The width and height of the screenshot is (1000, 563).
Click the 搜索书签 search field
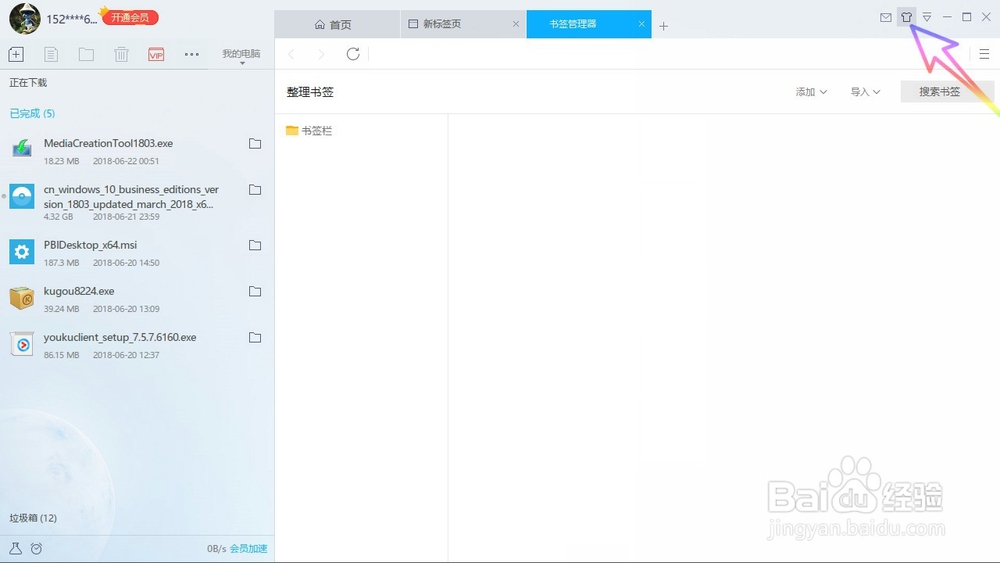pos(947,92)
